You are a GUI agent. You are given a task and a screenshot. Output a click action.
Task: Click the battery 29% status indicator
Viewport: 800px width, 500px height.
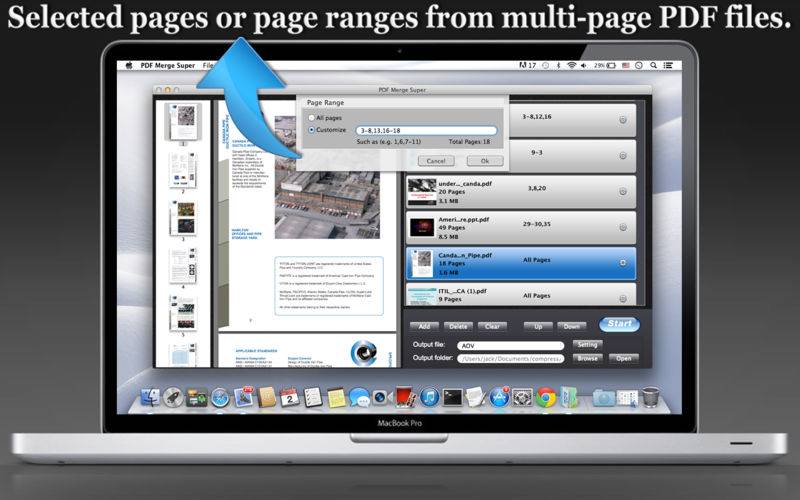605,65
